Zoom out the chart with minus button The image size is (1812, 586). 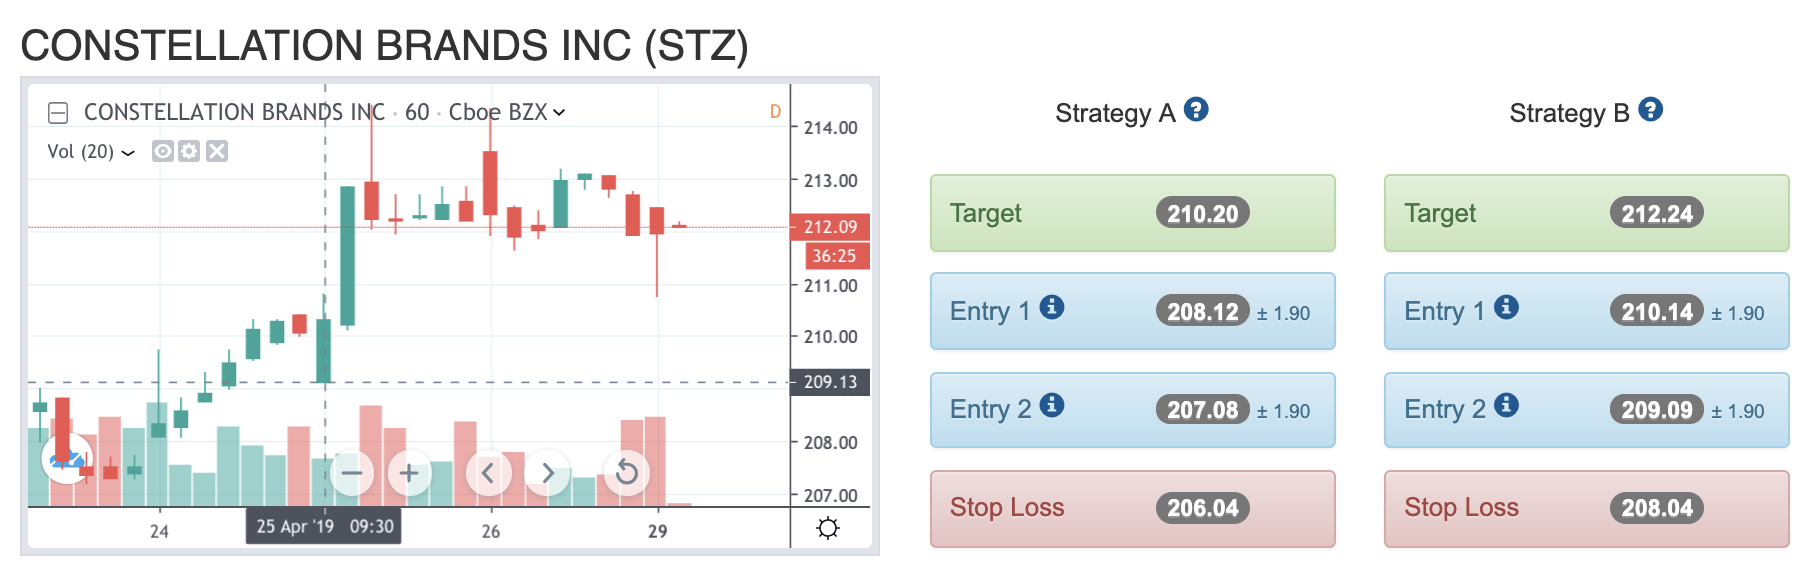(x=352, y=473)
